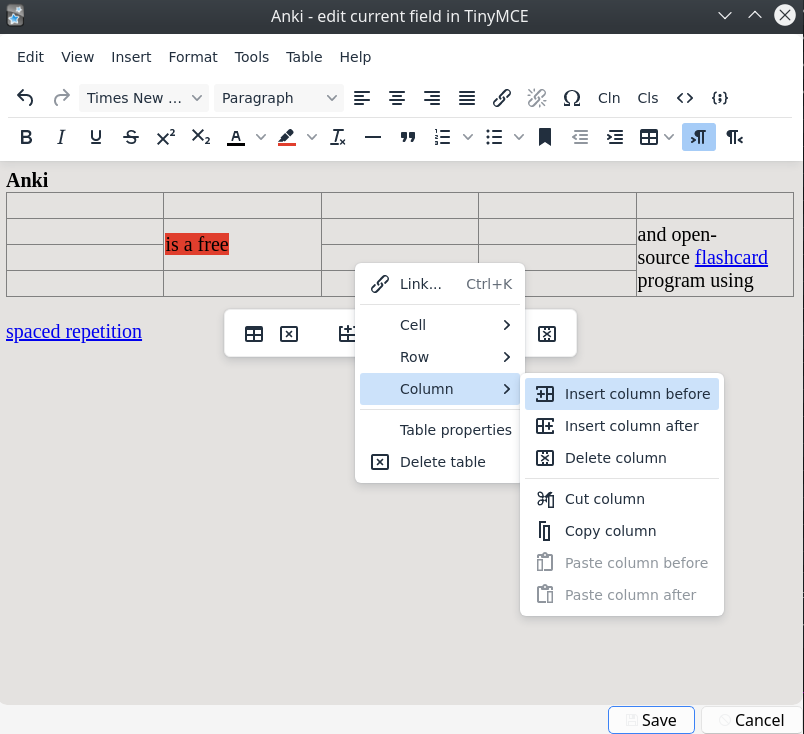Select Insert column after

tap(621, 426)
